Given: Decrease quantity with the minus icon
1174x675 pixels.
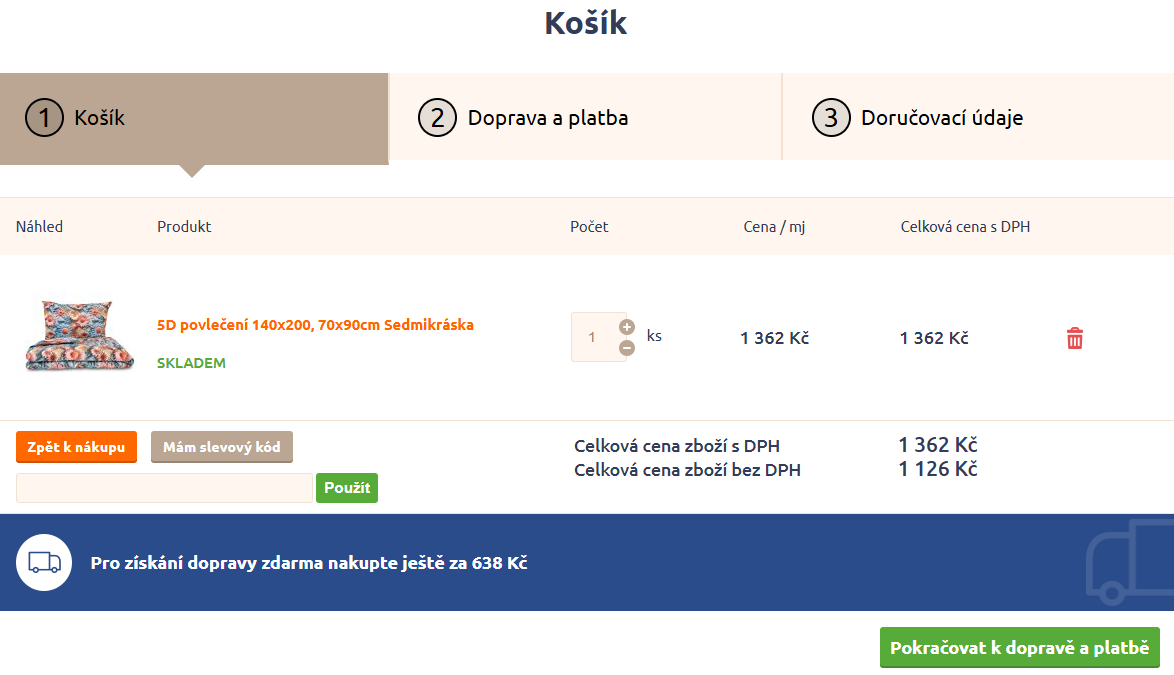Looking at the screenshot, I should click(x=627, y=348).
